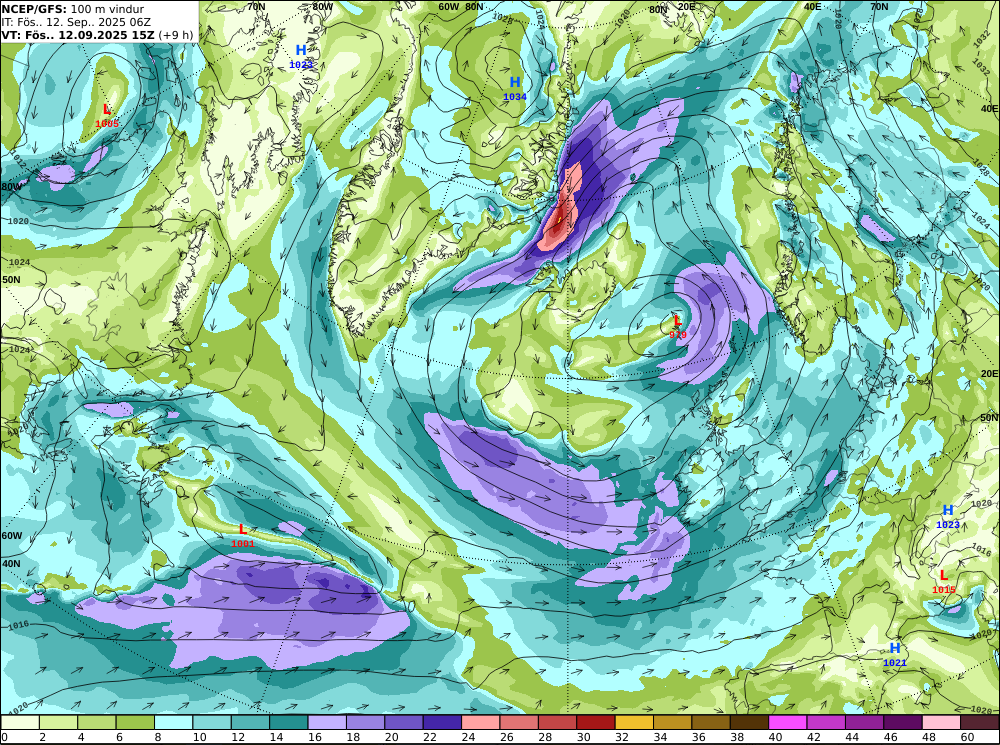Click the '40N' latitude label on left edge
The height and width of the screenshot is (745, 1000).
point(11,564)
